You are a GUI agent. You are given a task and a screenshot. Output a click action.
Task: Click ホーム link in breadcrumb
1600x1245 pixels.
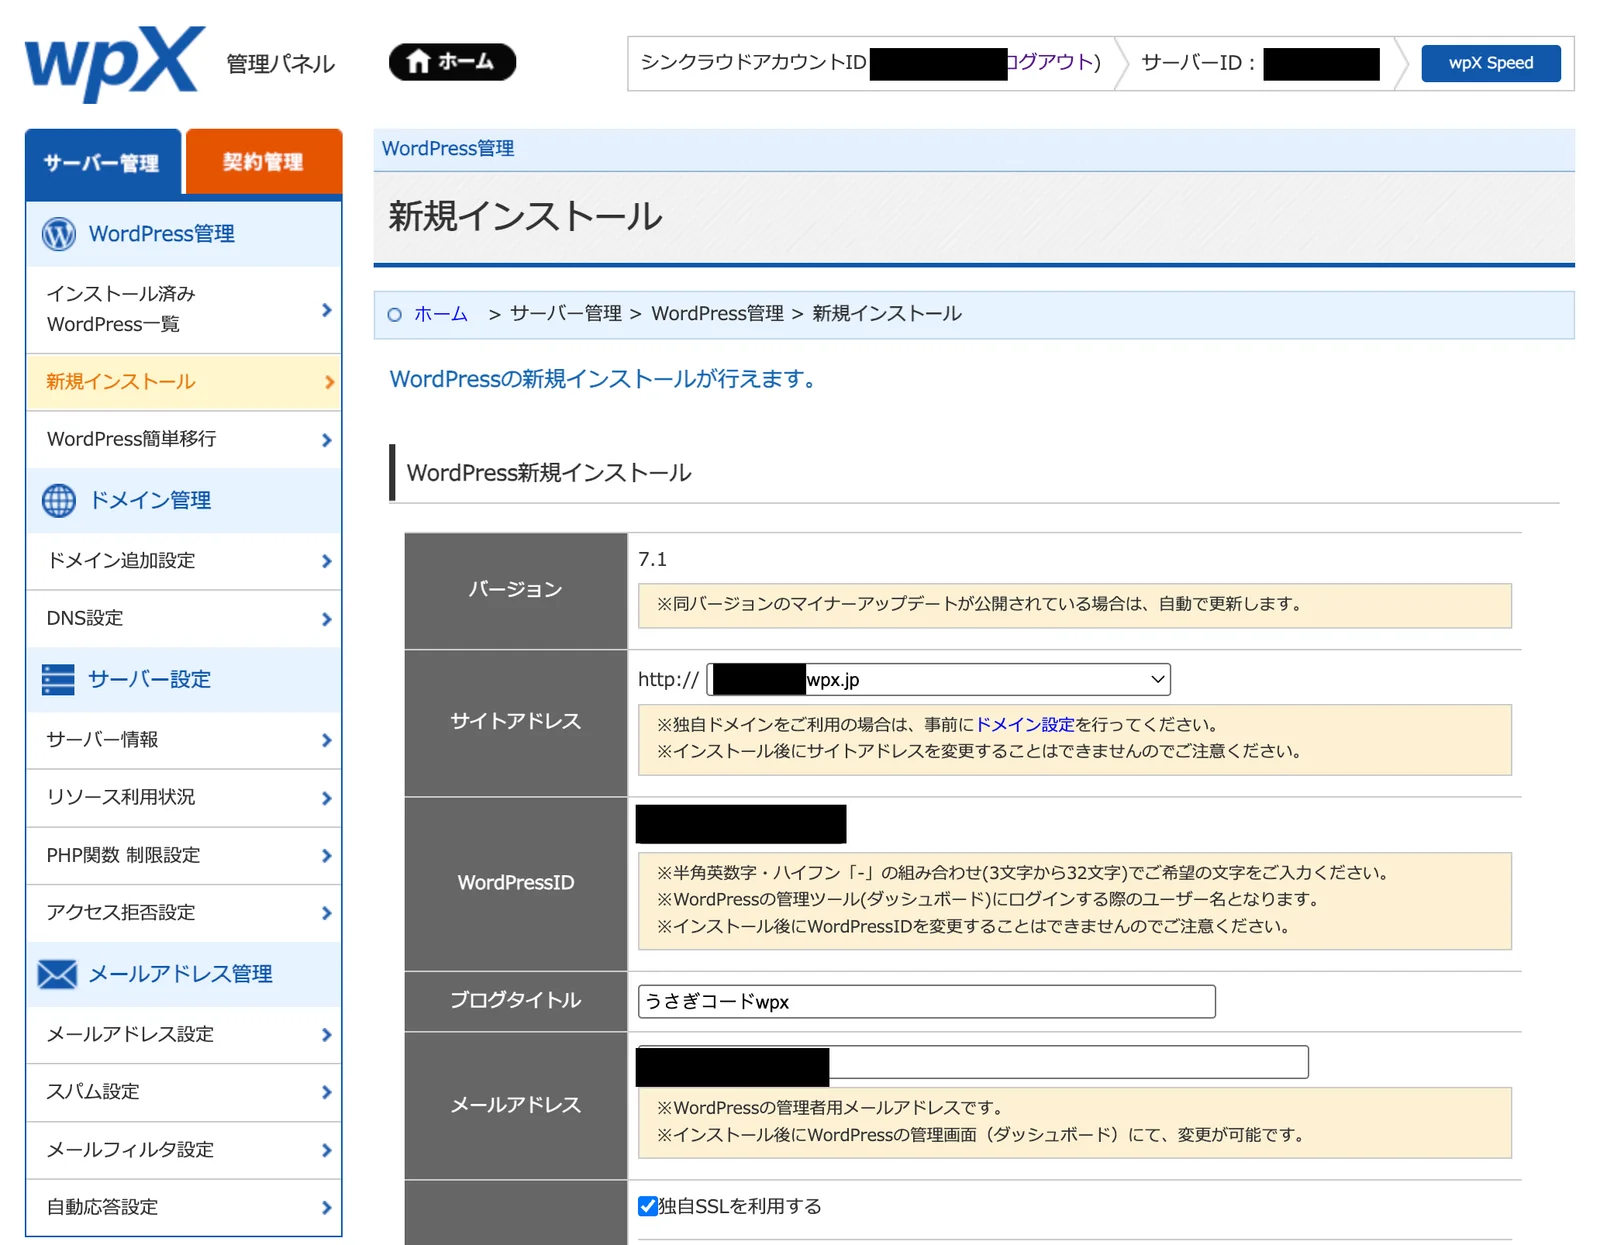click(x=441, y=314)
